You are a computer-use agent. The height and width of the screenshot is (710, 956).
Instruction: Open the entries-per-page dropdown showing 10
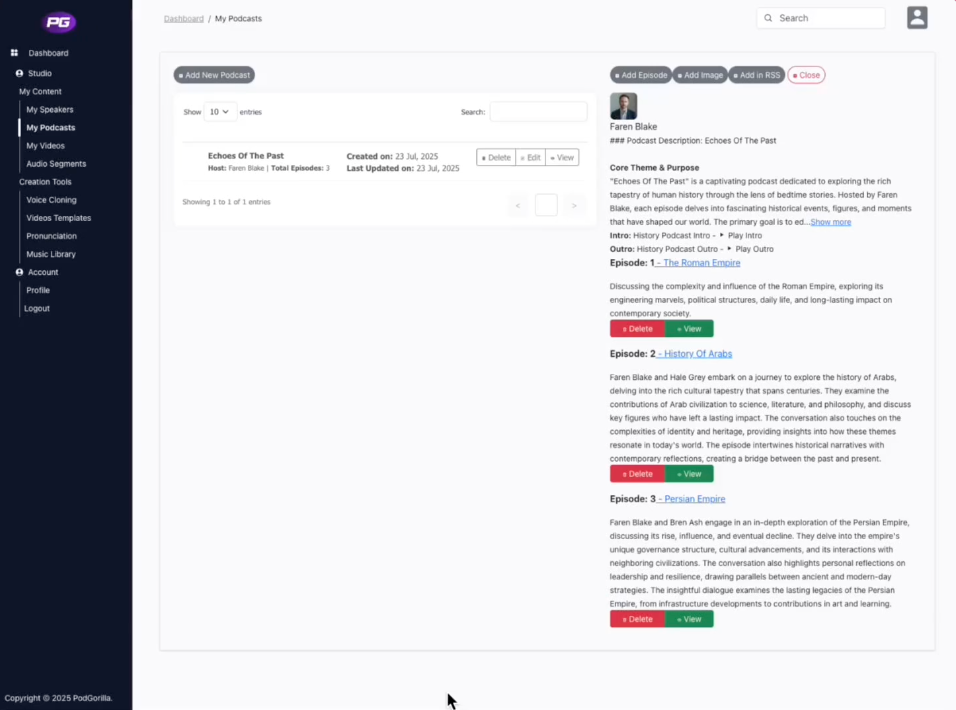pyautogui.click(x=219, y=112)
